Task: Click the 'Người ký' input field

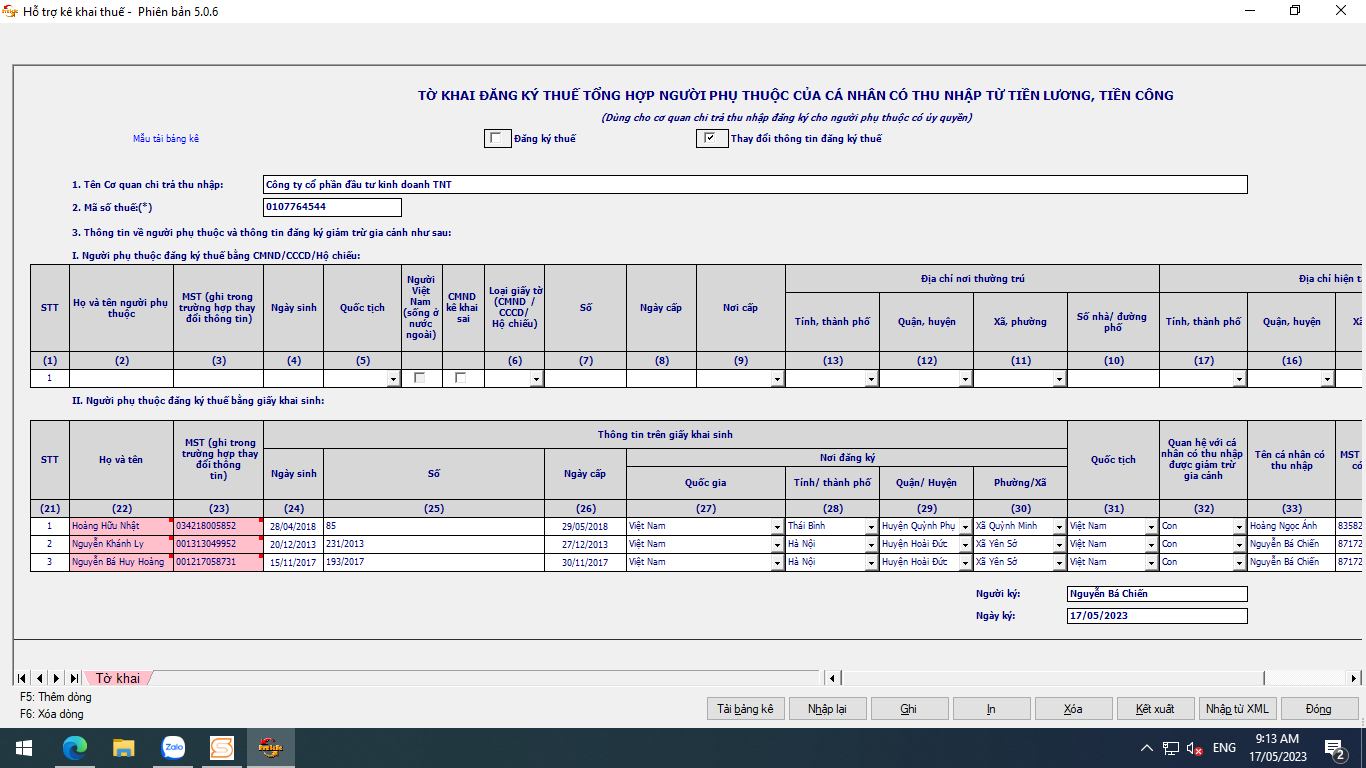Action: pos(1157,594)
